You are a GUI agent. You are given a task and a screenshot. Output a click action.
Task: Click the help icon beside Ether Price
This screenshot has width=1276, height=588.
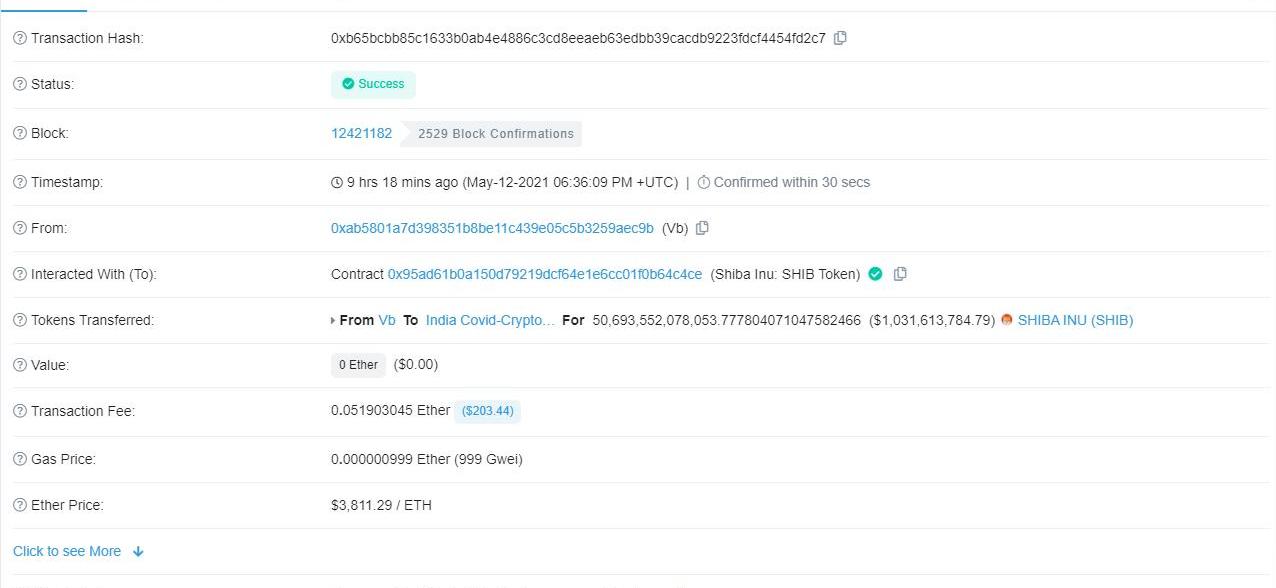(x=19, y=505)
